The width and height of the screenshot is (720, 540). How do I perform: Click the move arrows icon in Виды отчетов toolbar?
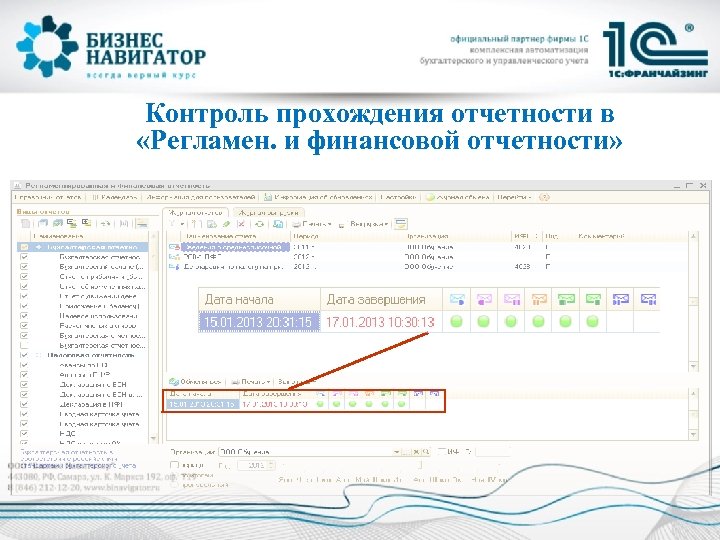tap(106, 224)
